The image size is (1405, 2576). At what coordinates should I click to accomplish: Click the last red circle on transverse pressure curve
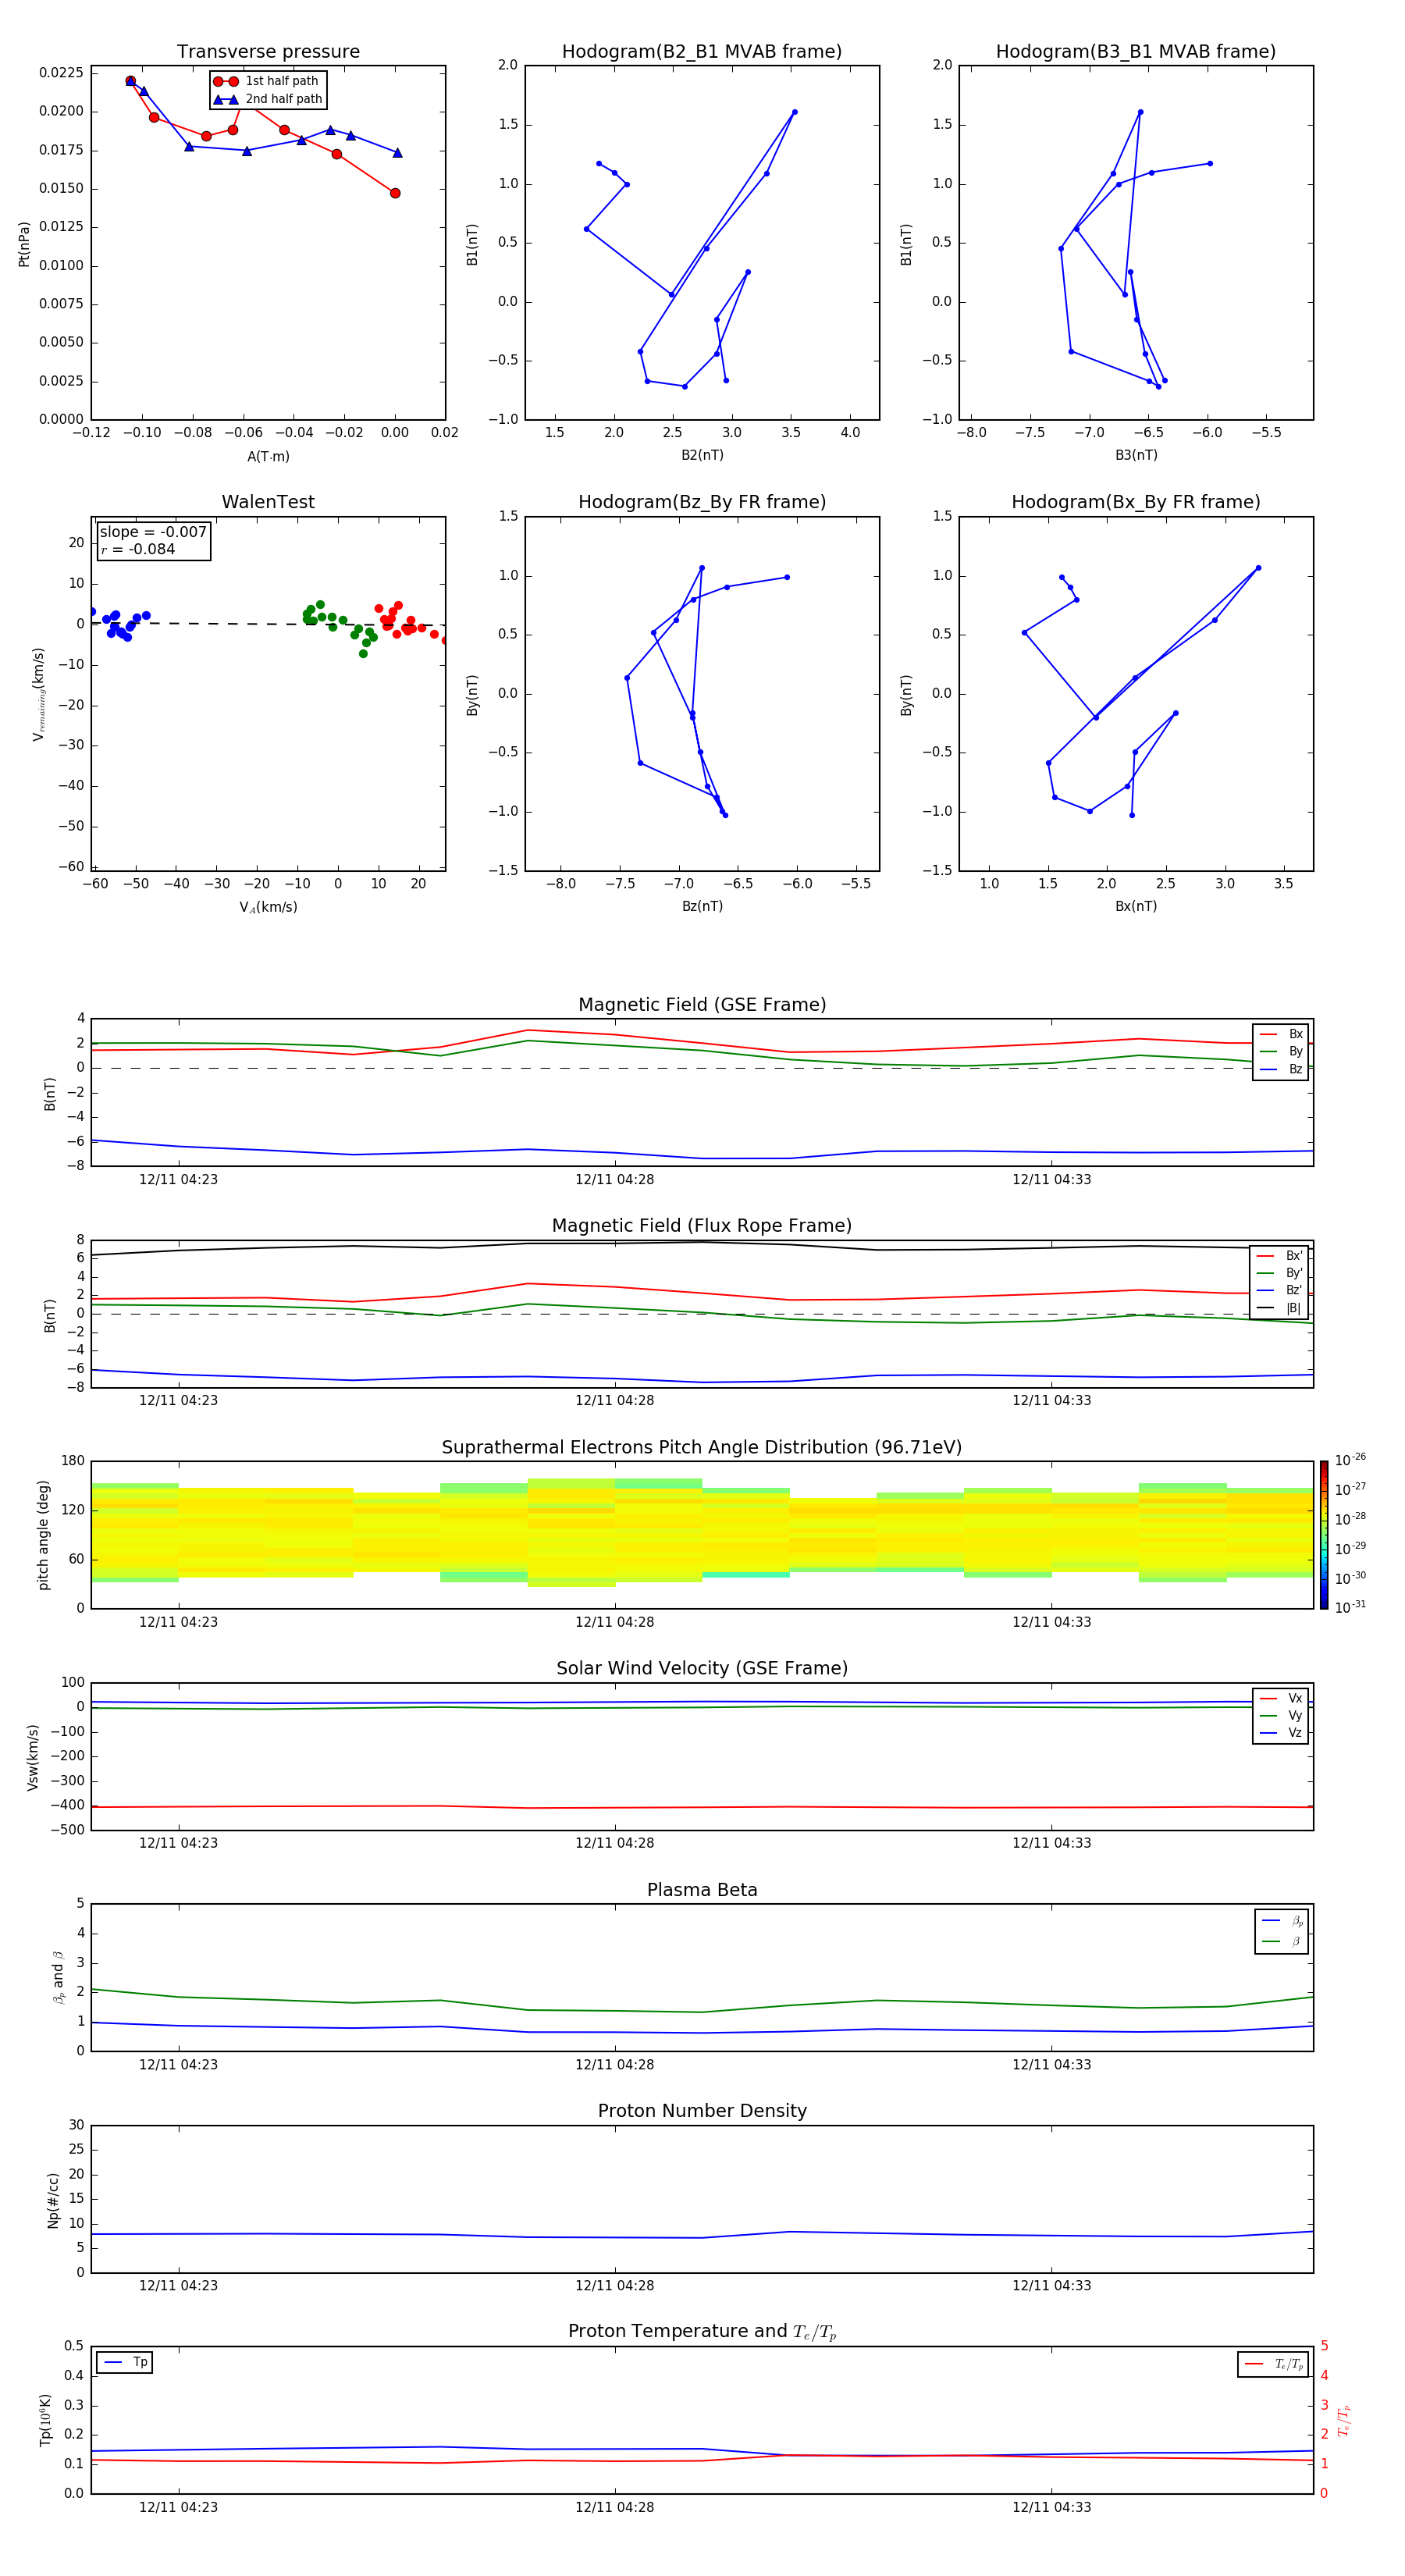[x=395, y=193]
